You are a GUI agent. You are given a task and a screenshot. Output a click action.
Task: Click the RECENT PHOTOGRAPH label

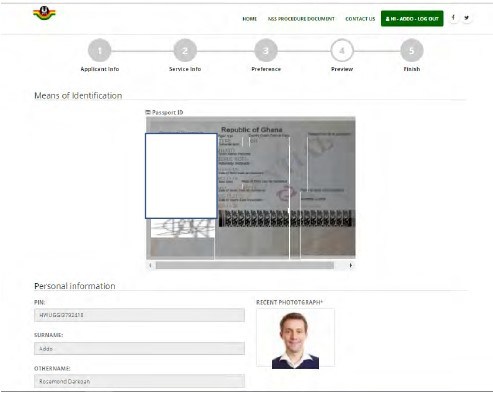pyautogui.click(x=289, y=302)
